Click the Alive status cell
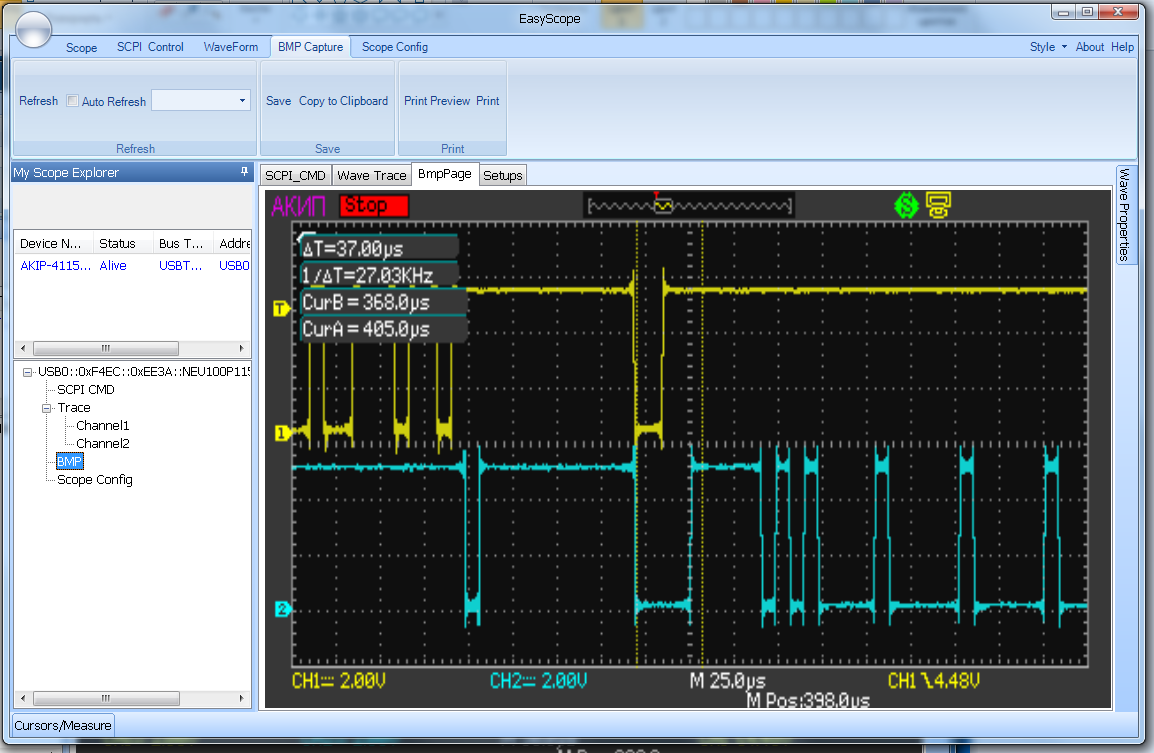The image size is (1154, 753). pyautogui.click(x=113, y=266)
